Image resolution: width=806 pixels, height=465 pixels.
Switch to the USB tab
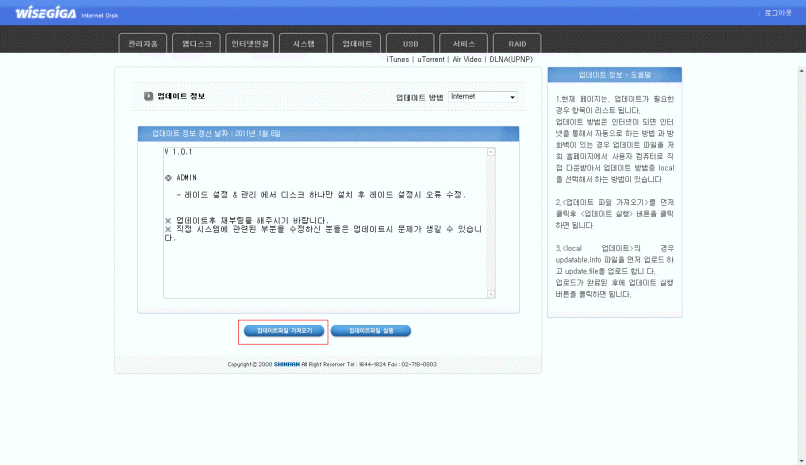[410, 44]
